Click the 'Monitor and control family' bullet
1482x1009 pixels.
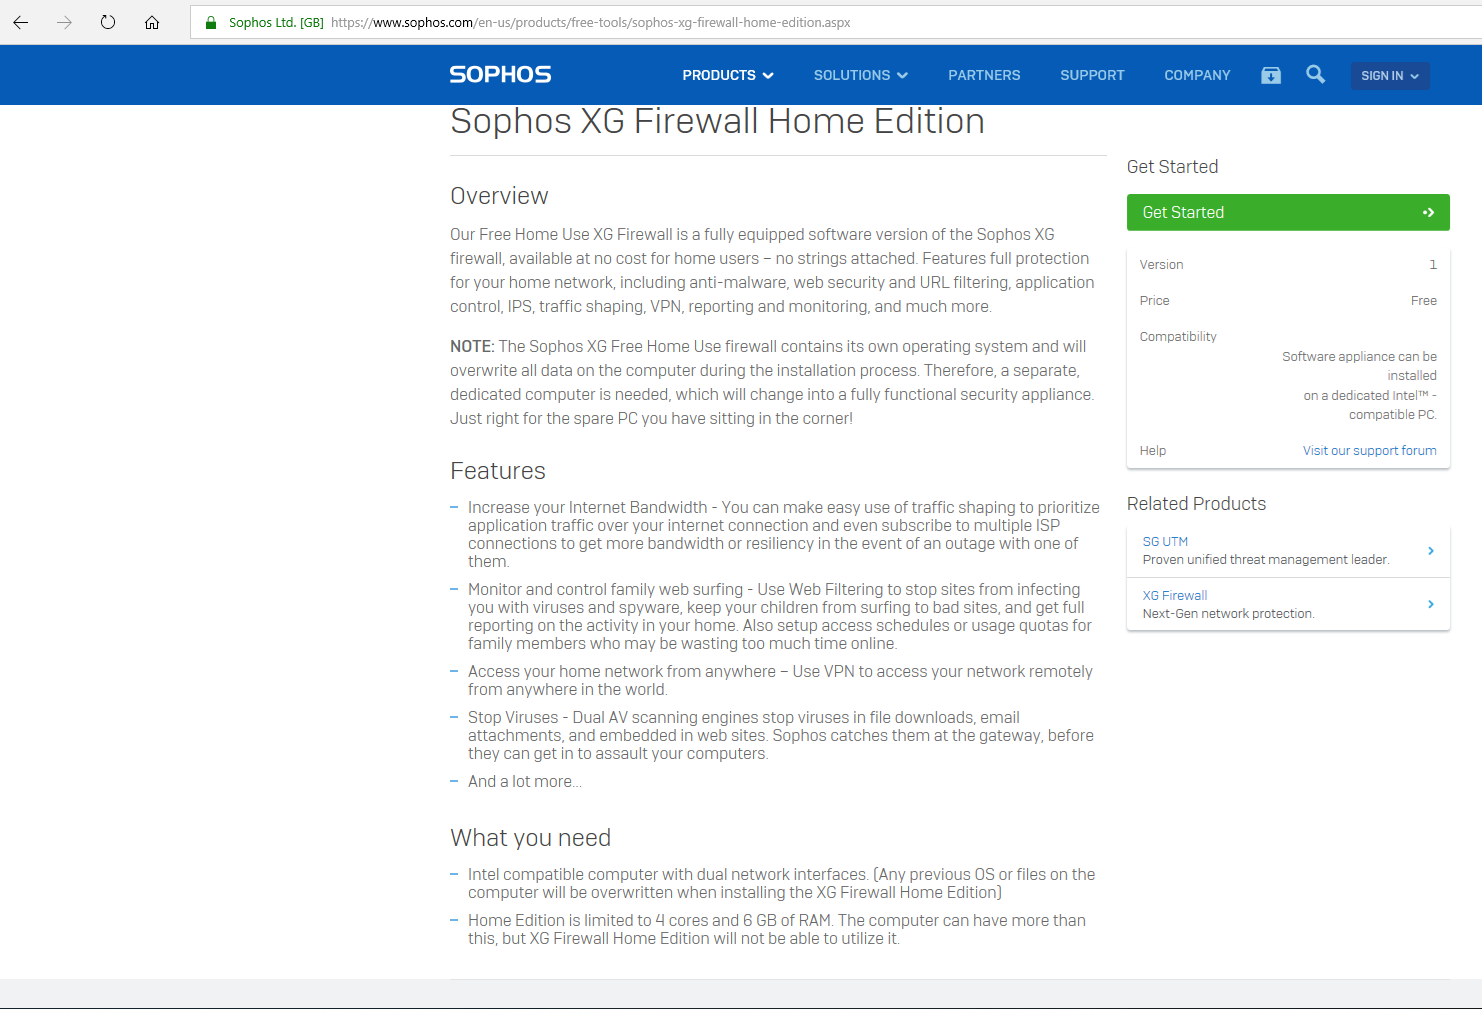780,617
